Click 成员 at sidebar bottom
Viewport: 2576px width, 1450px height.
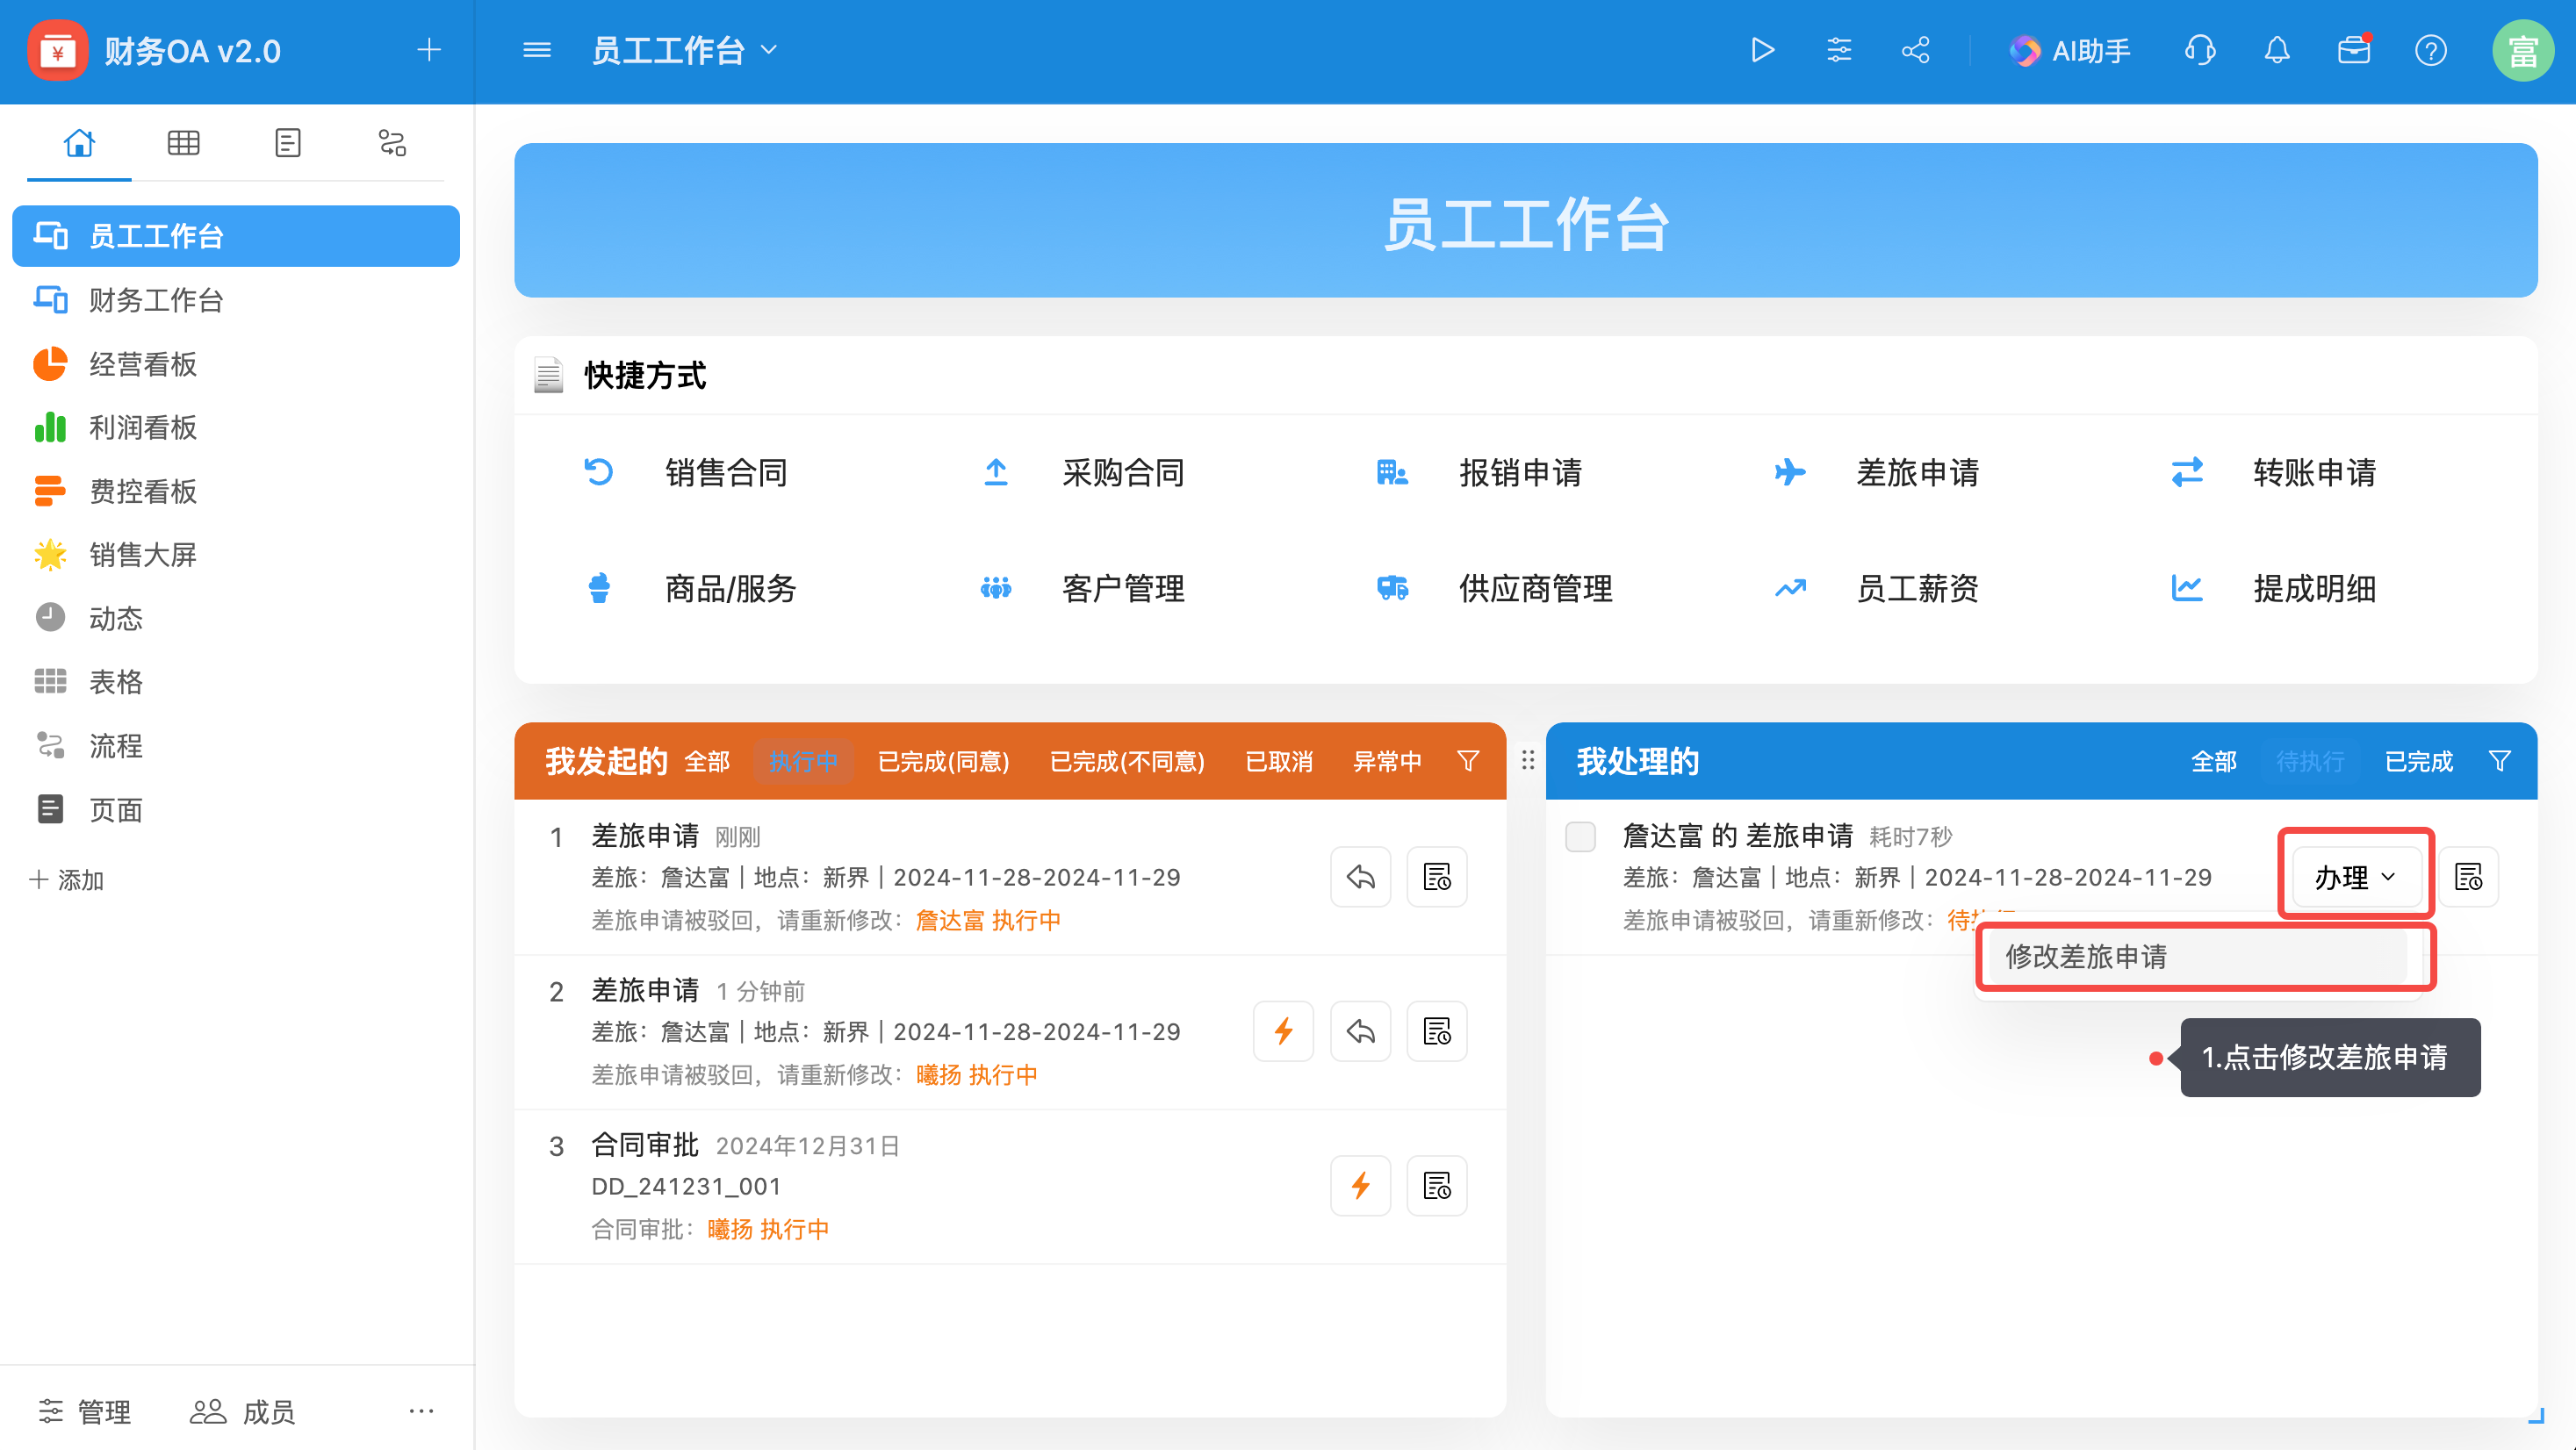click(242, 1411)
